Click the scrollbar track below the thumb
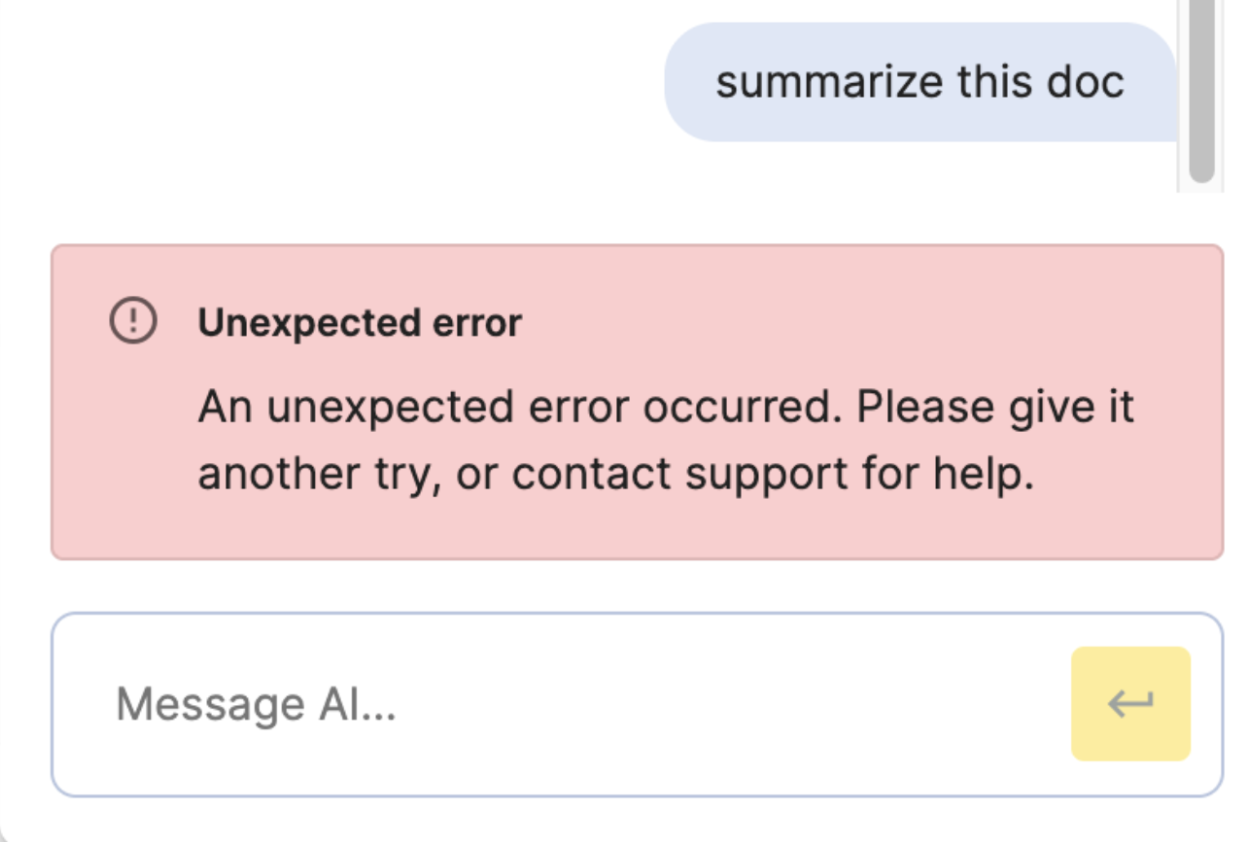The height and width of the screenshot is (842, 1260). [1201, 186]
